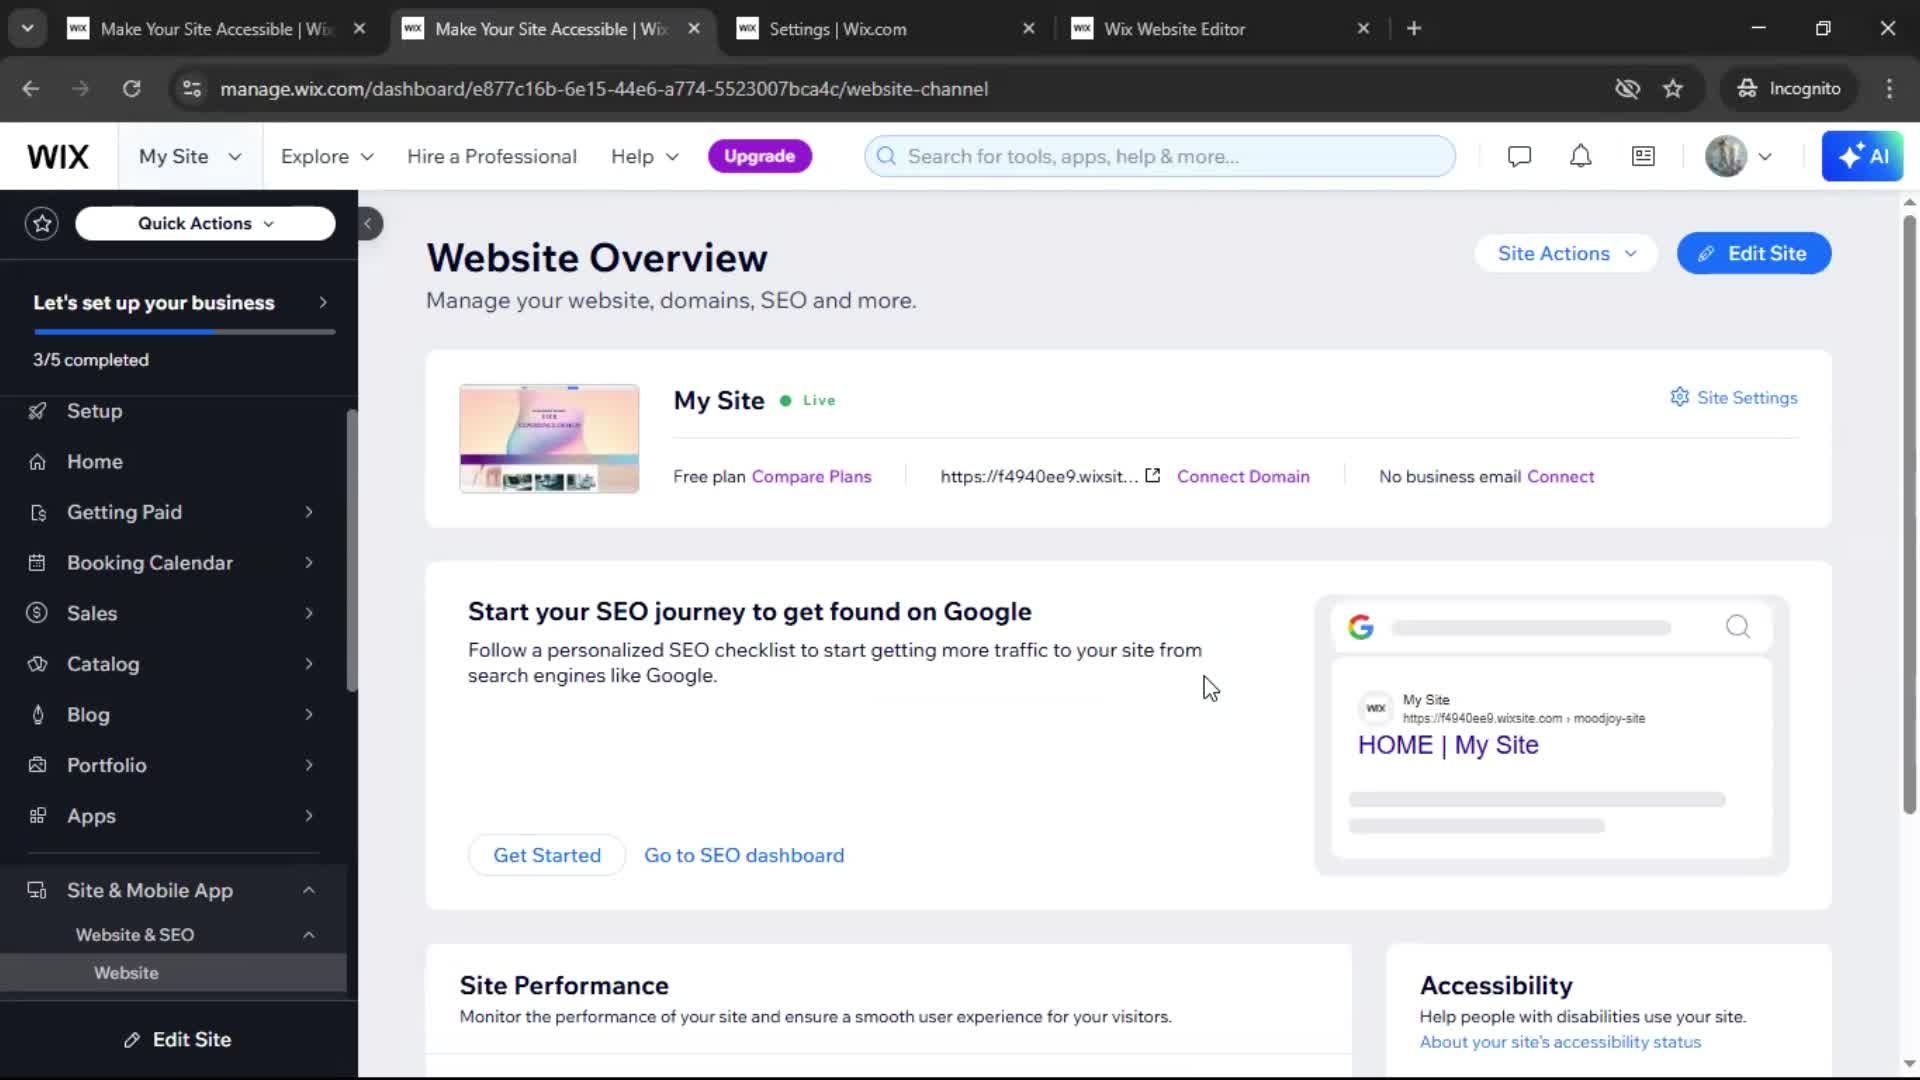Viewport: 1920px width, 1080px height.
Task: Click the business setup progress bar
Action: (184, 332)
